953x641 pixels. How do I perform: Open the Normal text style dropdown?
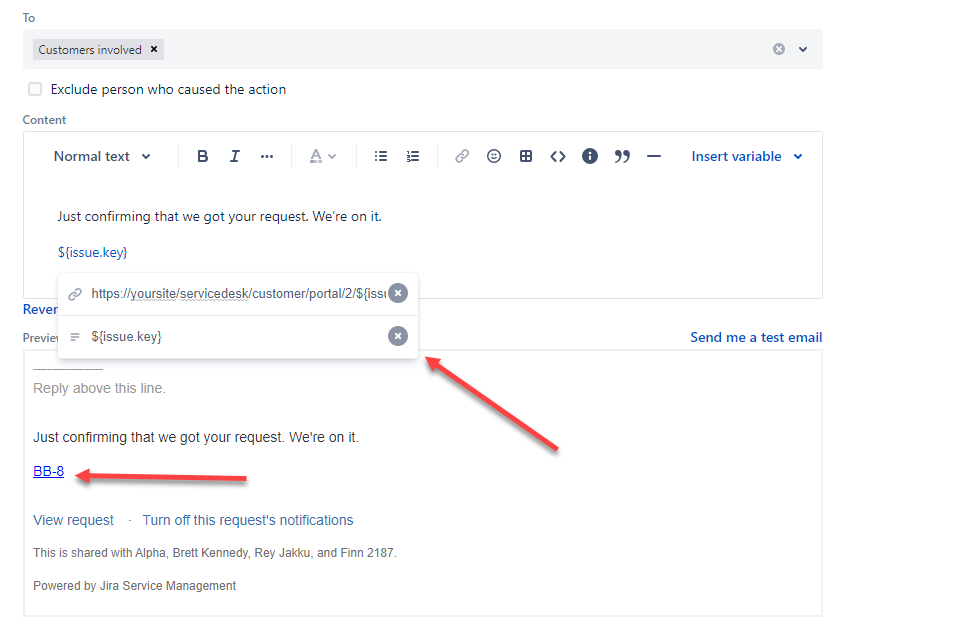tap(102, 157)
